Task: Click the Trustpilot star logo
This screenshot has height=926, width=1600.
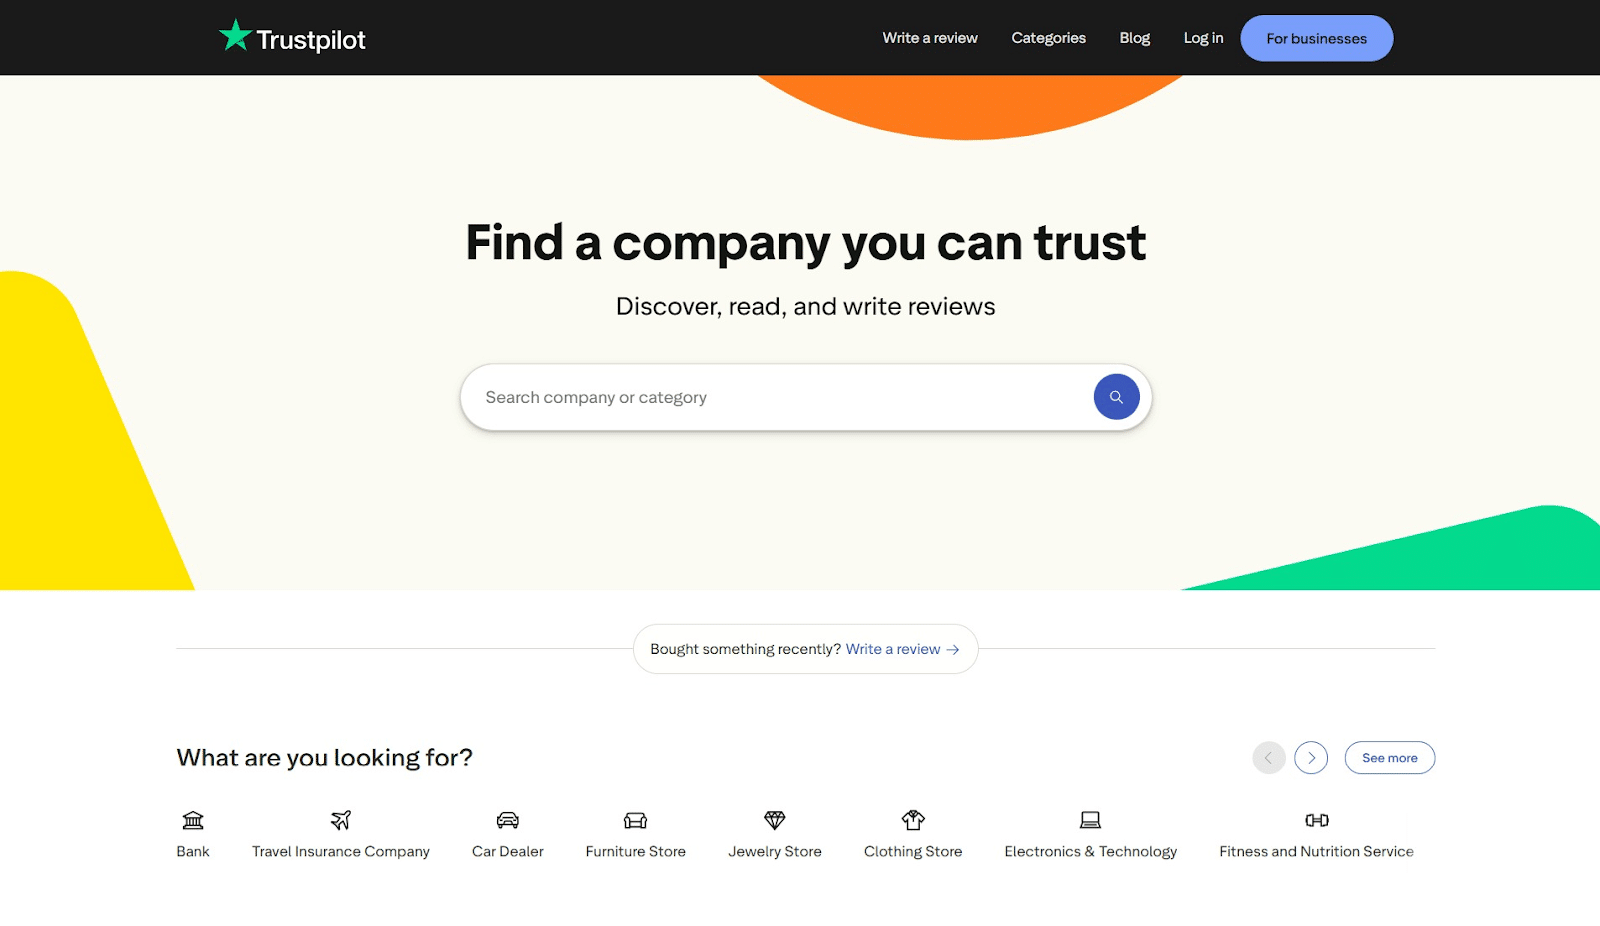Action: pos(234,34)
